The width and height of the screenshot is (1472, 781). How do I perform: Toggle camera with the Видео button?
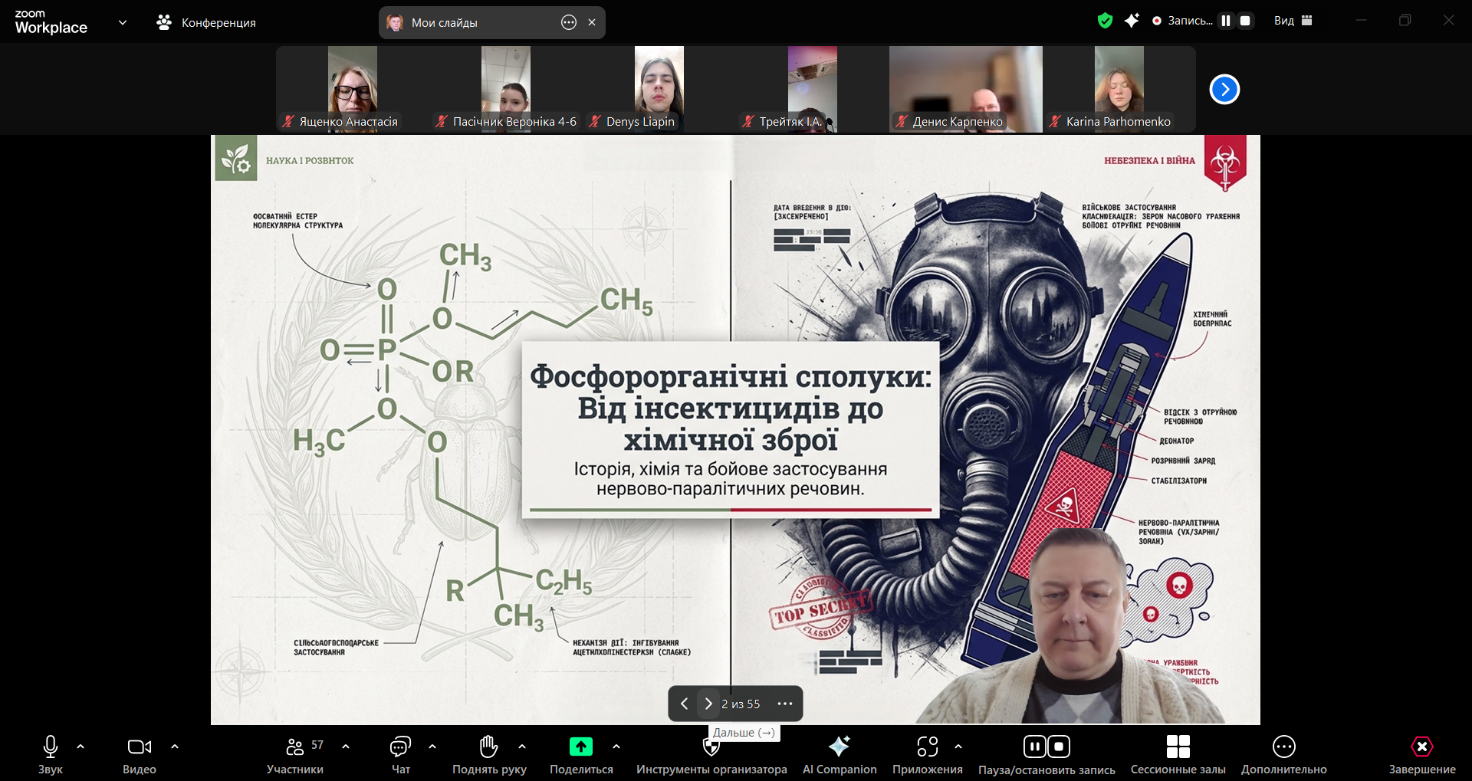[x=139, y=747]
